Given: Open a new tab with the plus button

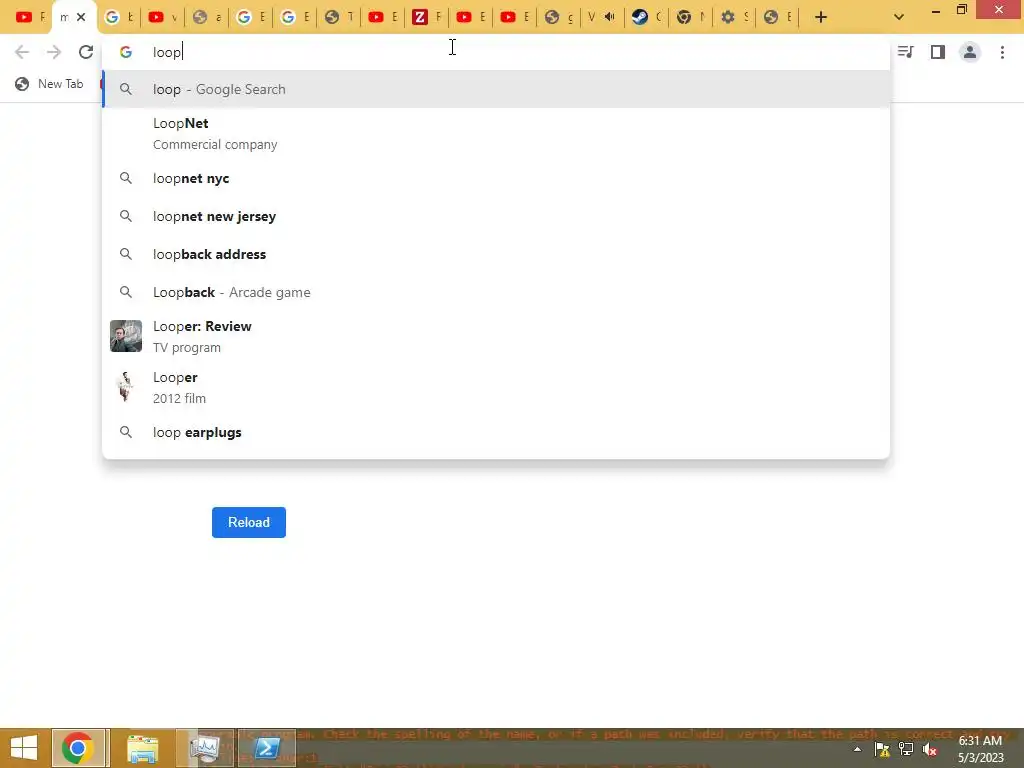Looking at the screenshot, I should (x=821, y=17).
